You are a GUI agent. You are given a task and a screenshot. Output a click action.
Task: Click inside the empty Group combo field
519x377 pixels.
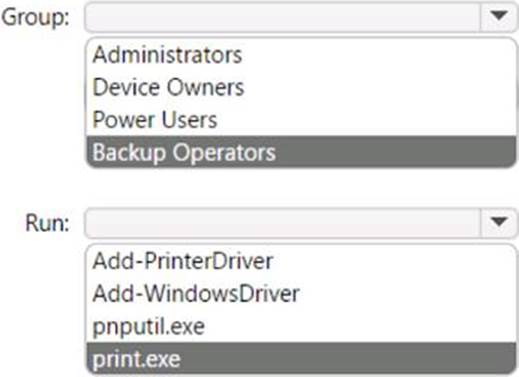pyautogui.click(x=283, y=16)
